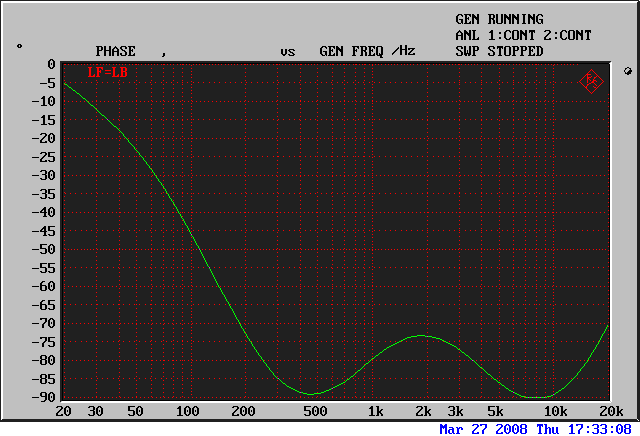
Task: Click the small marker symbol right of graph
Action: point(628,71)
